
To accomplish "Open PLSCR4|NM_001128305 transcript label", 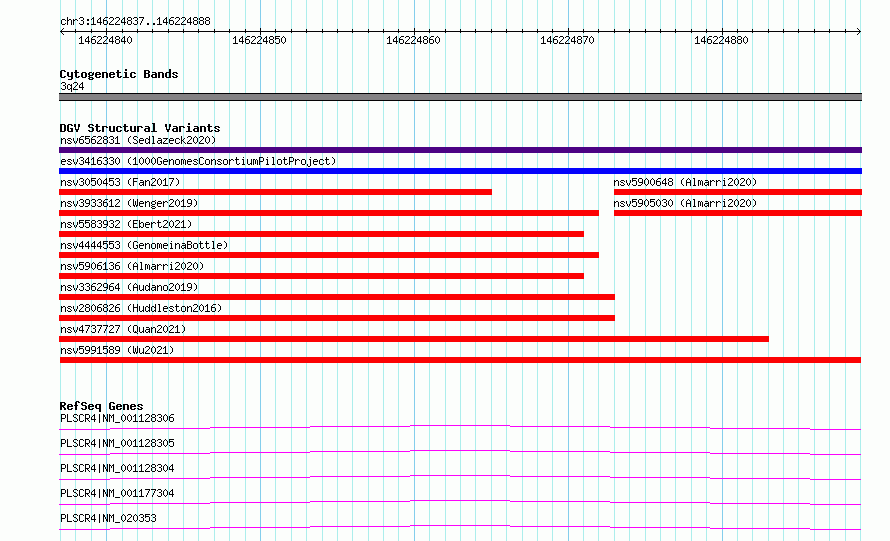I will pyautogui.click(x=117, y=443).
